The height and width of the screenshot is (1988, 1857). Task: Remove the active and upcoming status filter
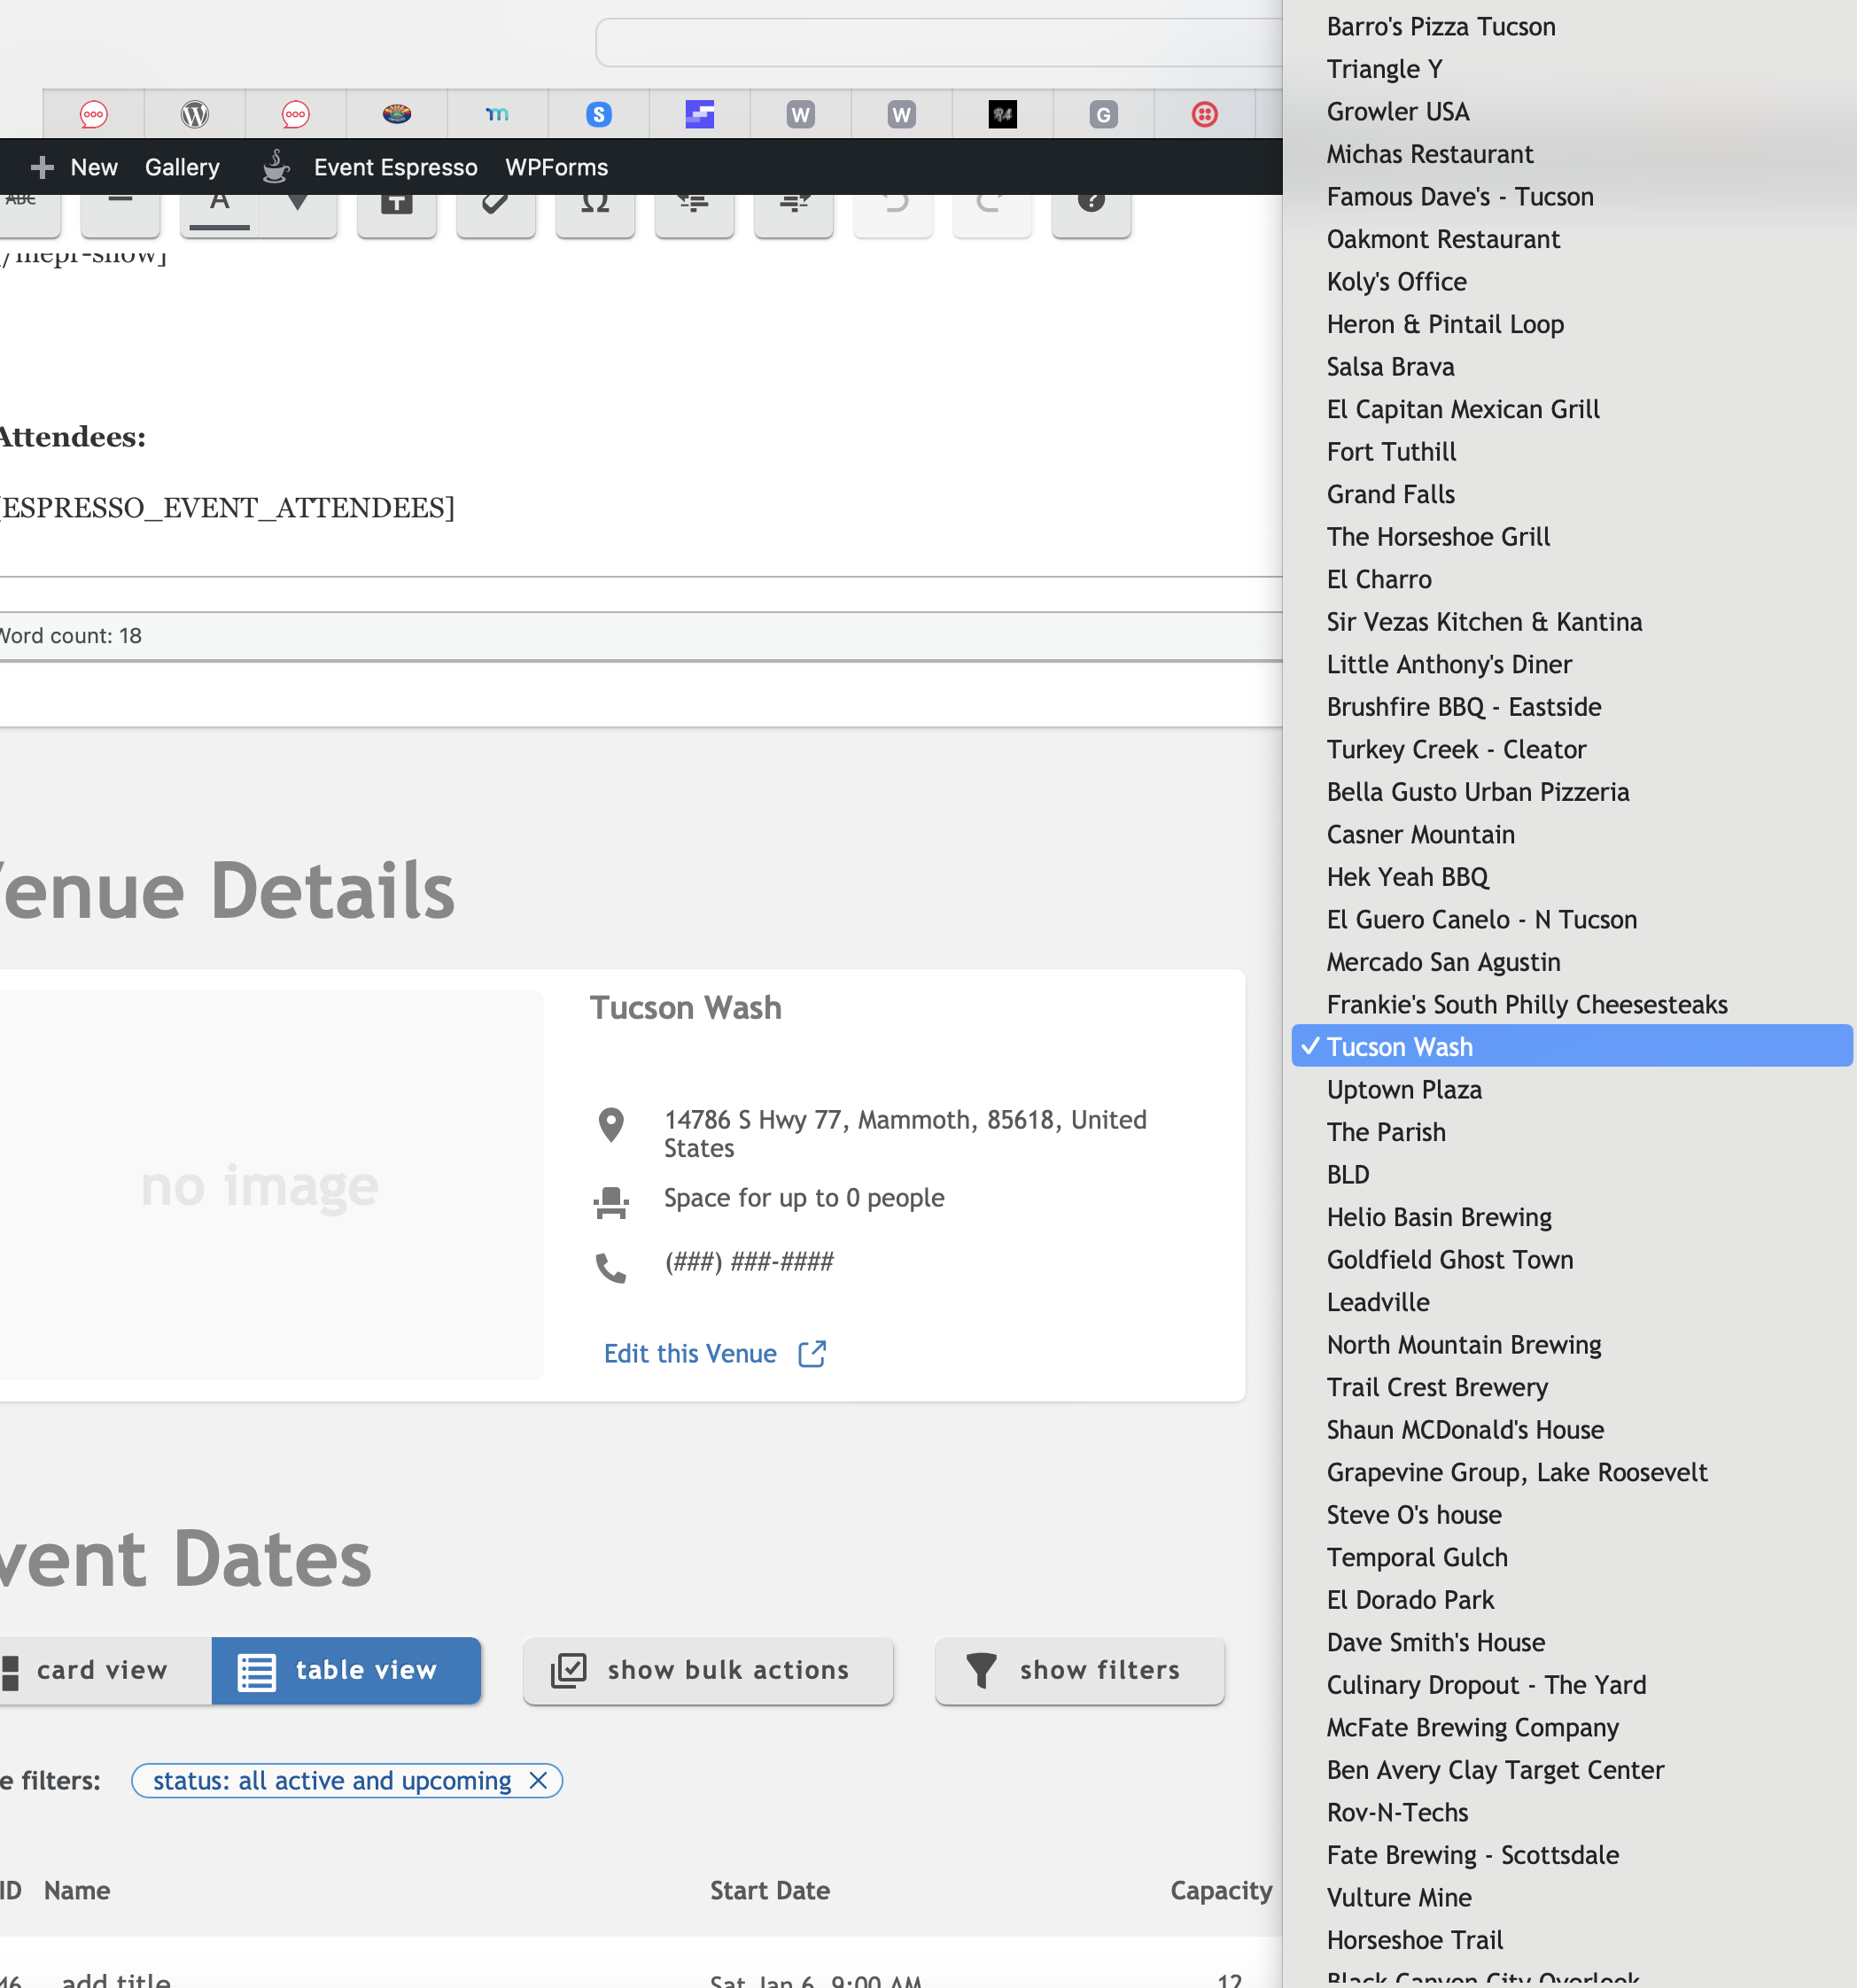coord(538,1780)
